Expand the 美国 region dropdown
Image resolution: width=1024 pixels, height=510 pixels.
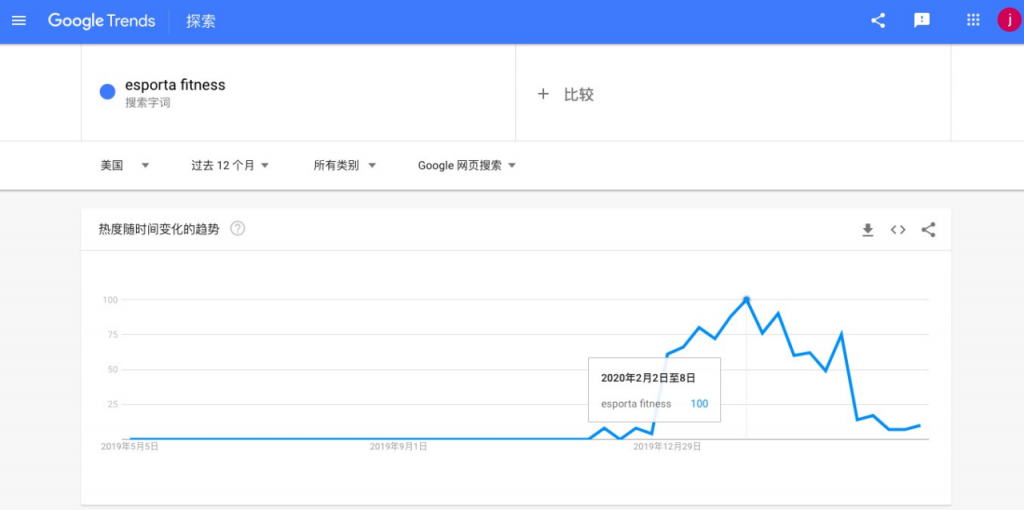(x=125, y=166)
